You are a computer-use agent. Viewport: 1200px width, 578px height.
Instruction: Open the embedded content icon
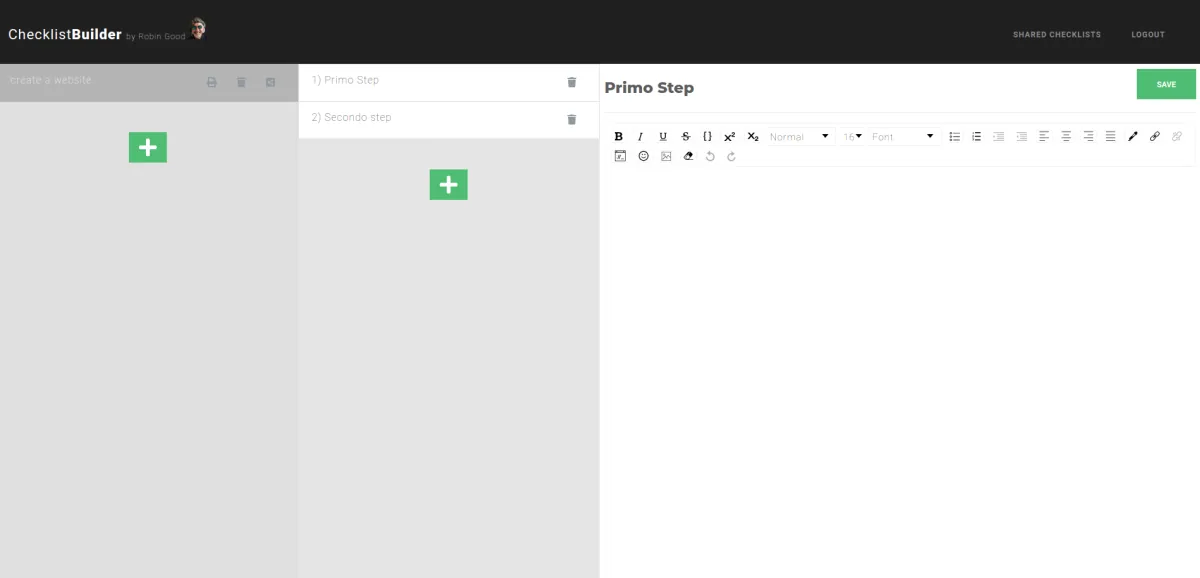(620, 156)
